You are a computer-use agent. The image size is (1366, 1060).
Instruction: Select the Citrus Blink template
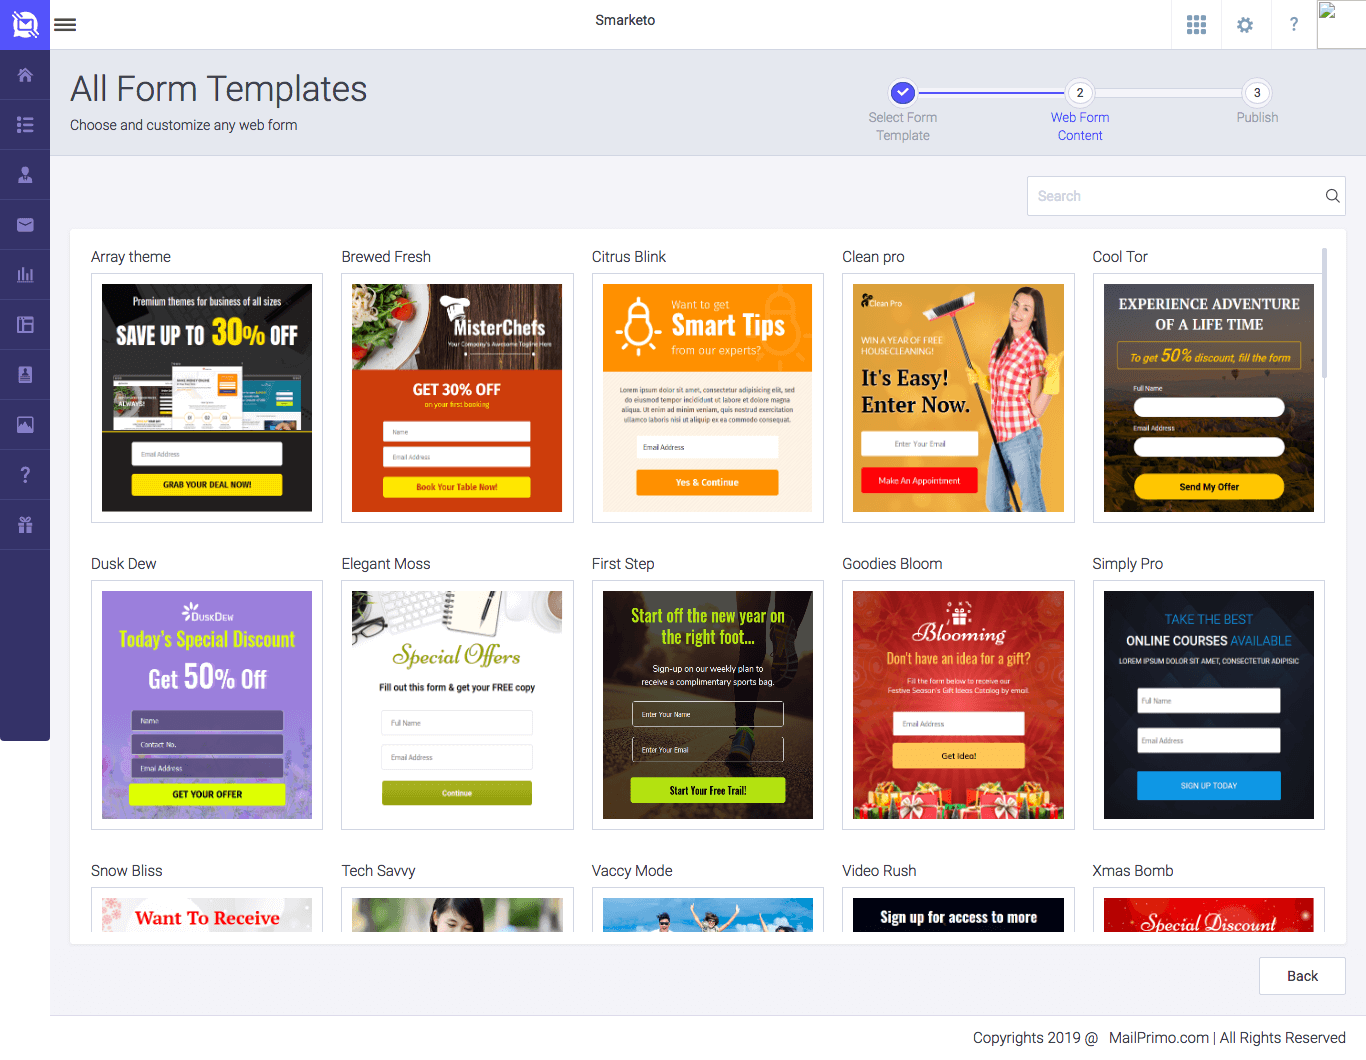pyautogui.click(x=708, y=398)
